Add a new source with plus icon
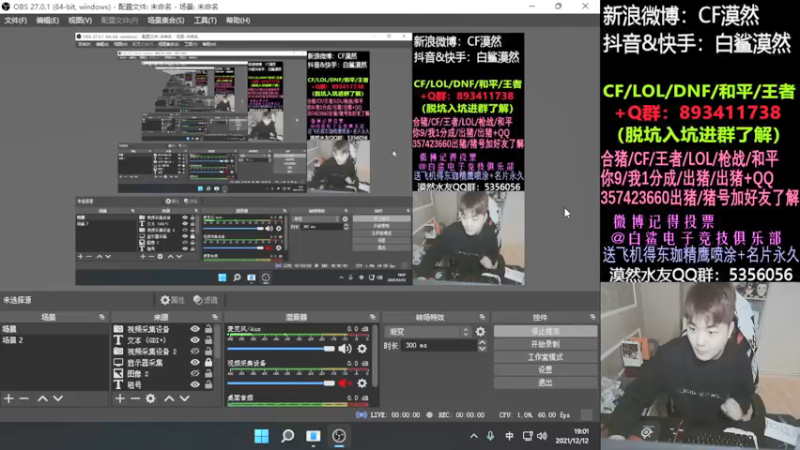The height and width of the screenshot is (450, 800). [x=120, y=398]
